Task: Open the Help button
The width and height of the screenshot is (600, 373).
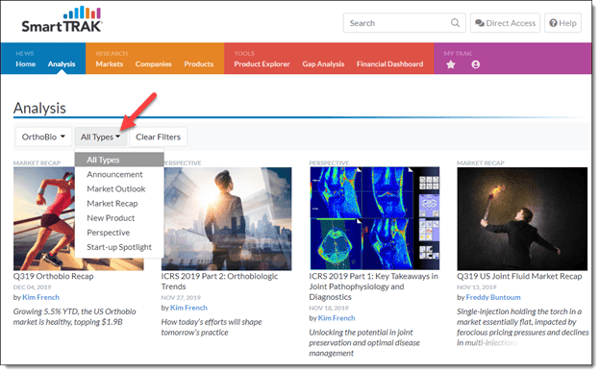Action: 563,23
